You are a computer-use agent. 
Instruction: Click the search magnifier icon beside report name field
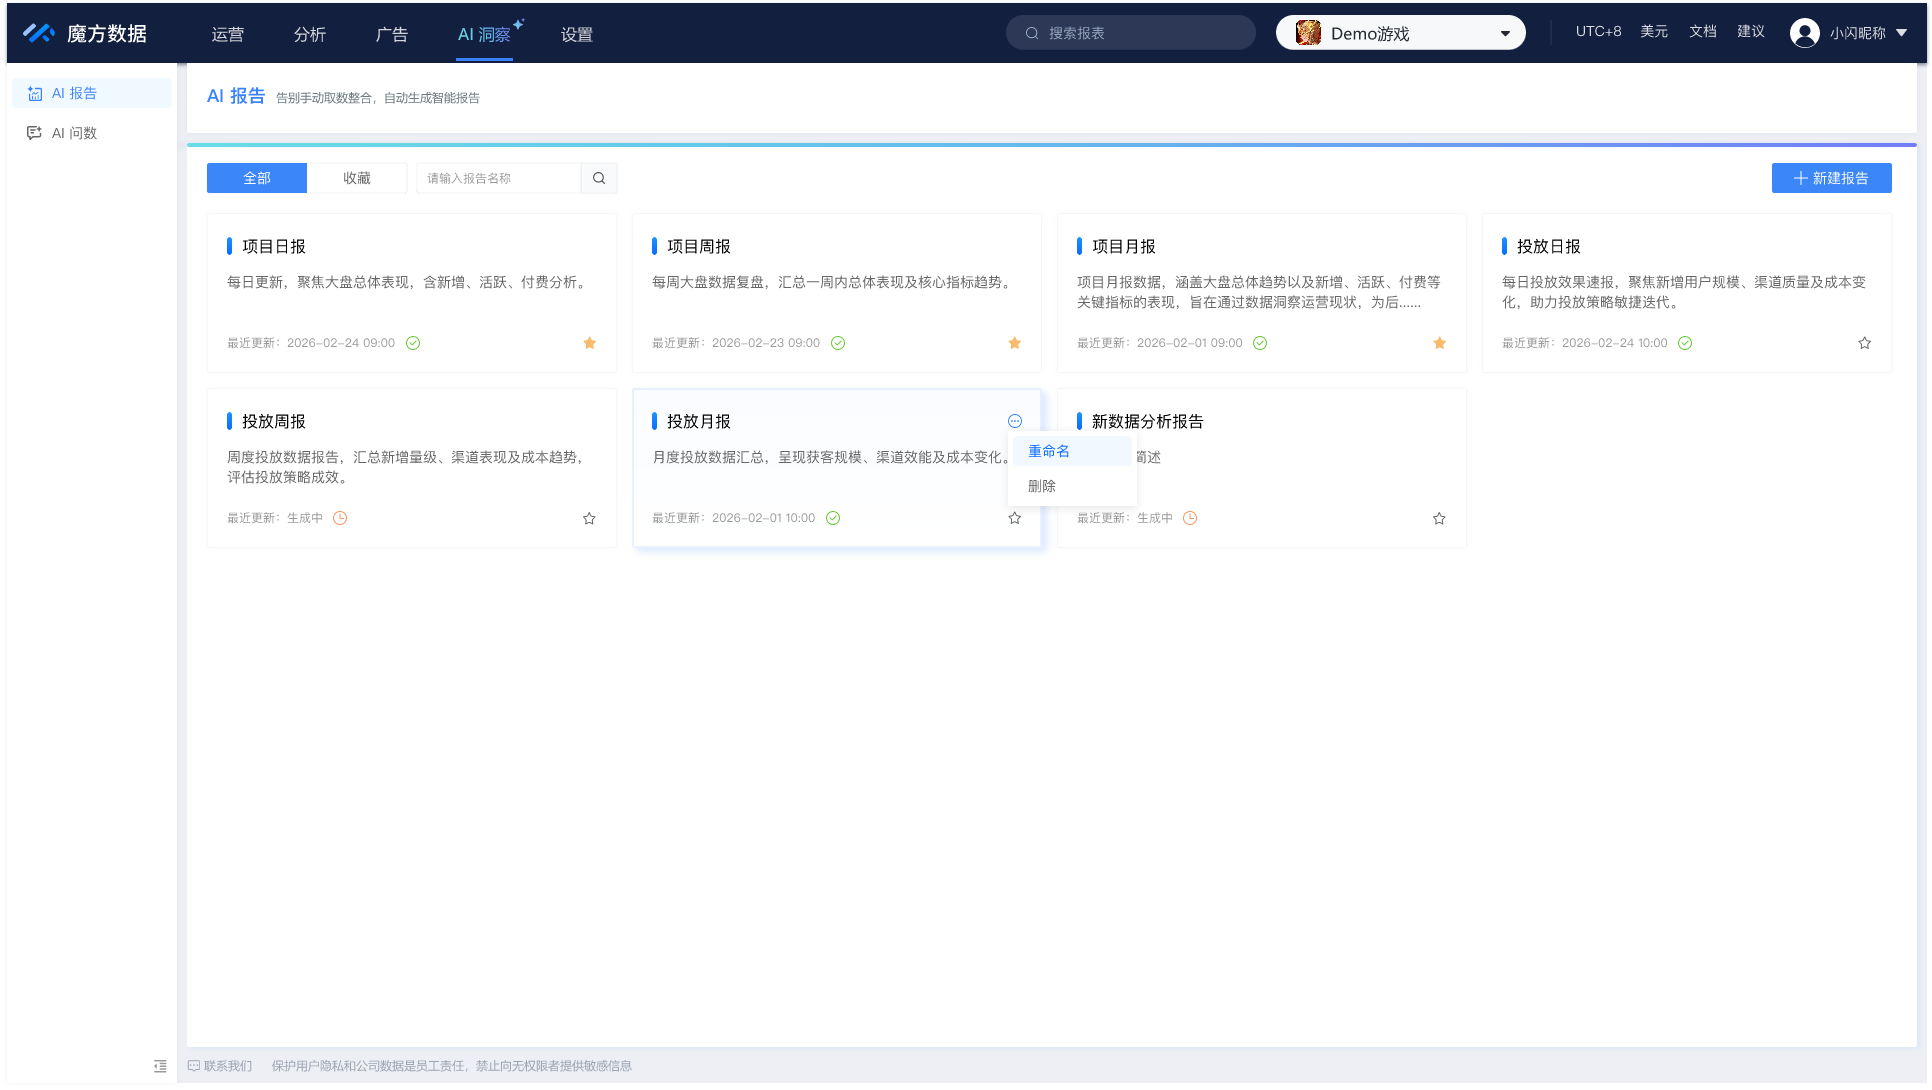click(599, 177)
